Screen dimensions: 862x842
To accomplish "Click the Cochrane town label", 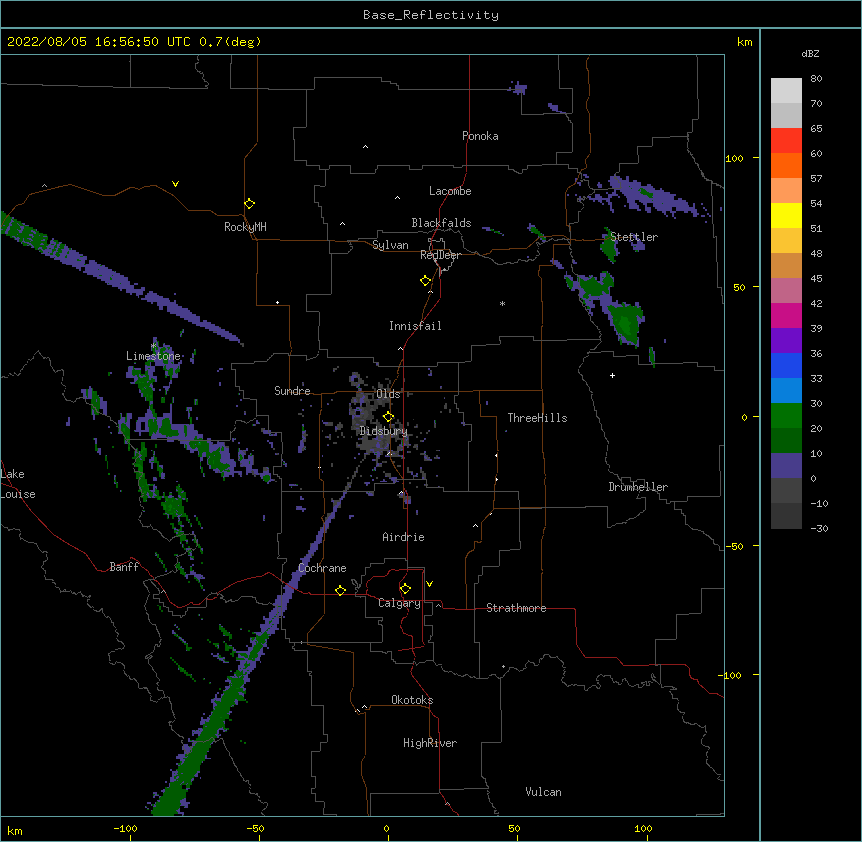I will (323, 568).
